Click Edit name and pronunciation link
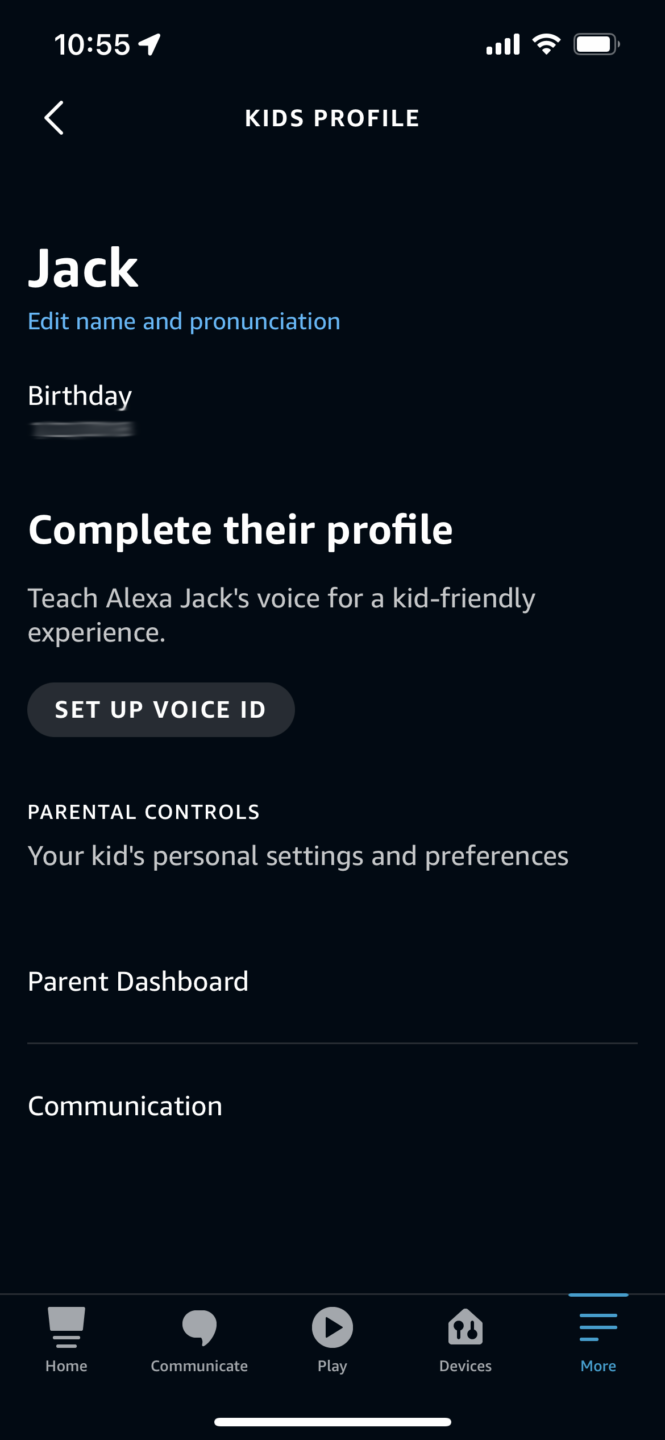This screenshot has width=665, height=1440. point(184,321)
